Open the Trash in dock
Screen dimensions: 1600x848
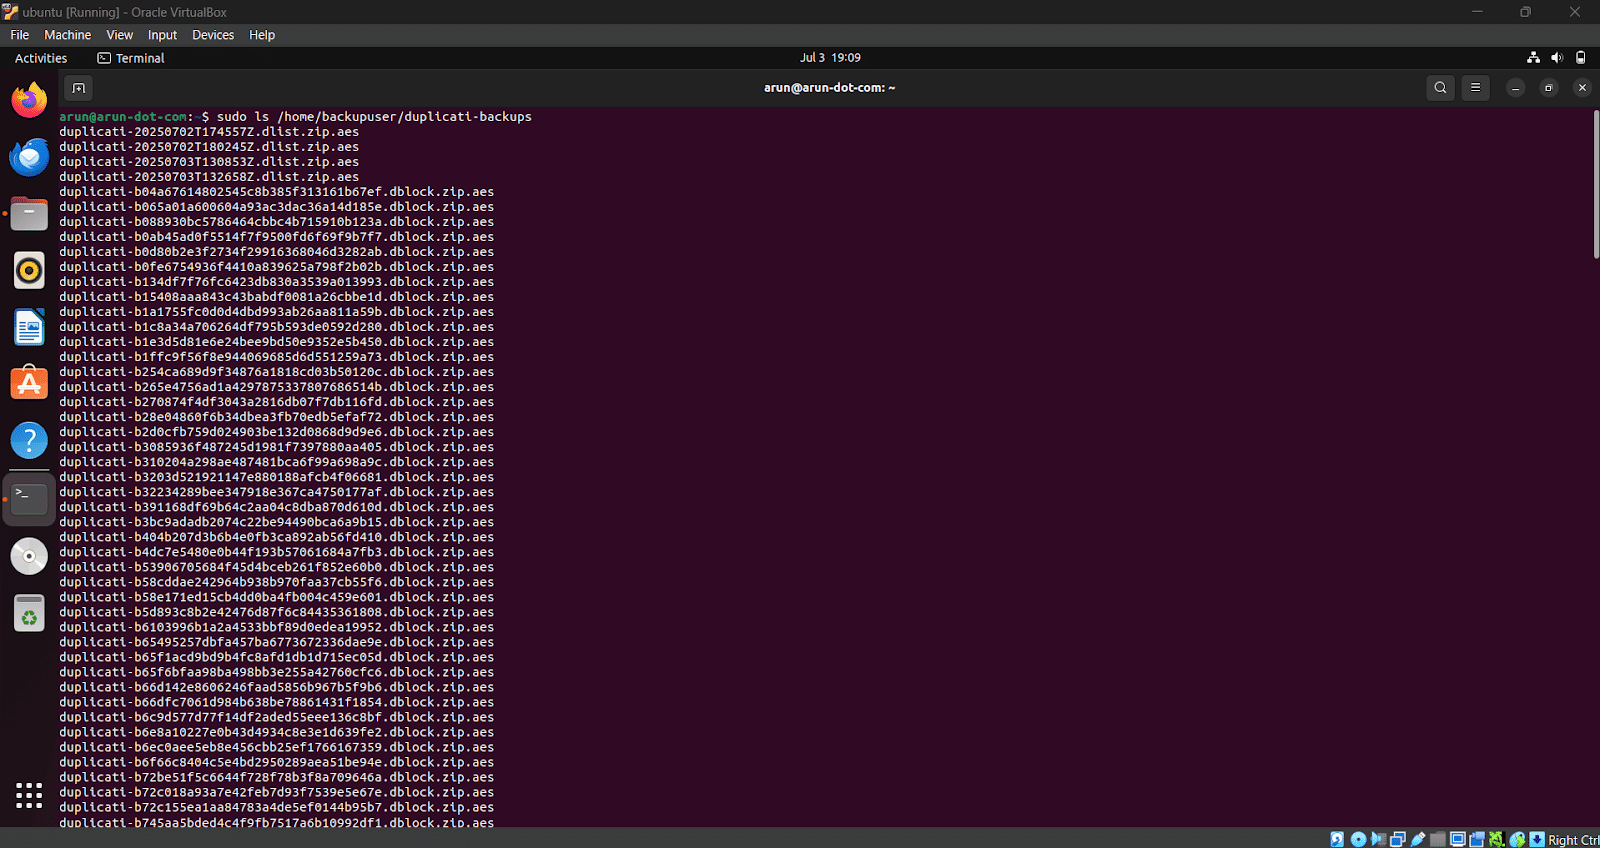pyautogui.click(x=29, y=613)
